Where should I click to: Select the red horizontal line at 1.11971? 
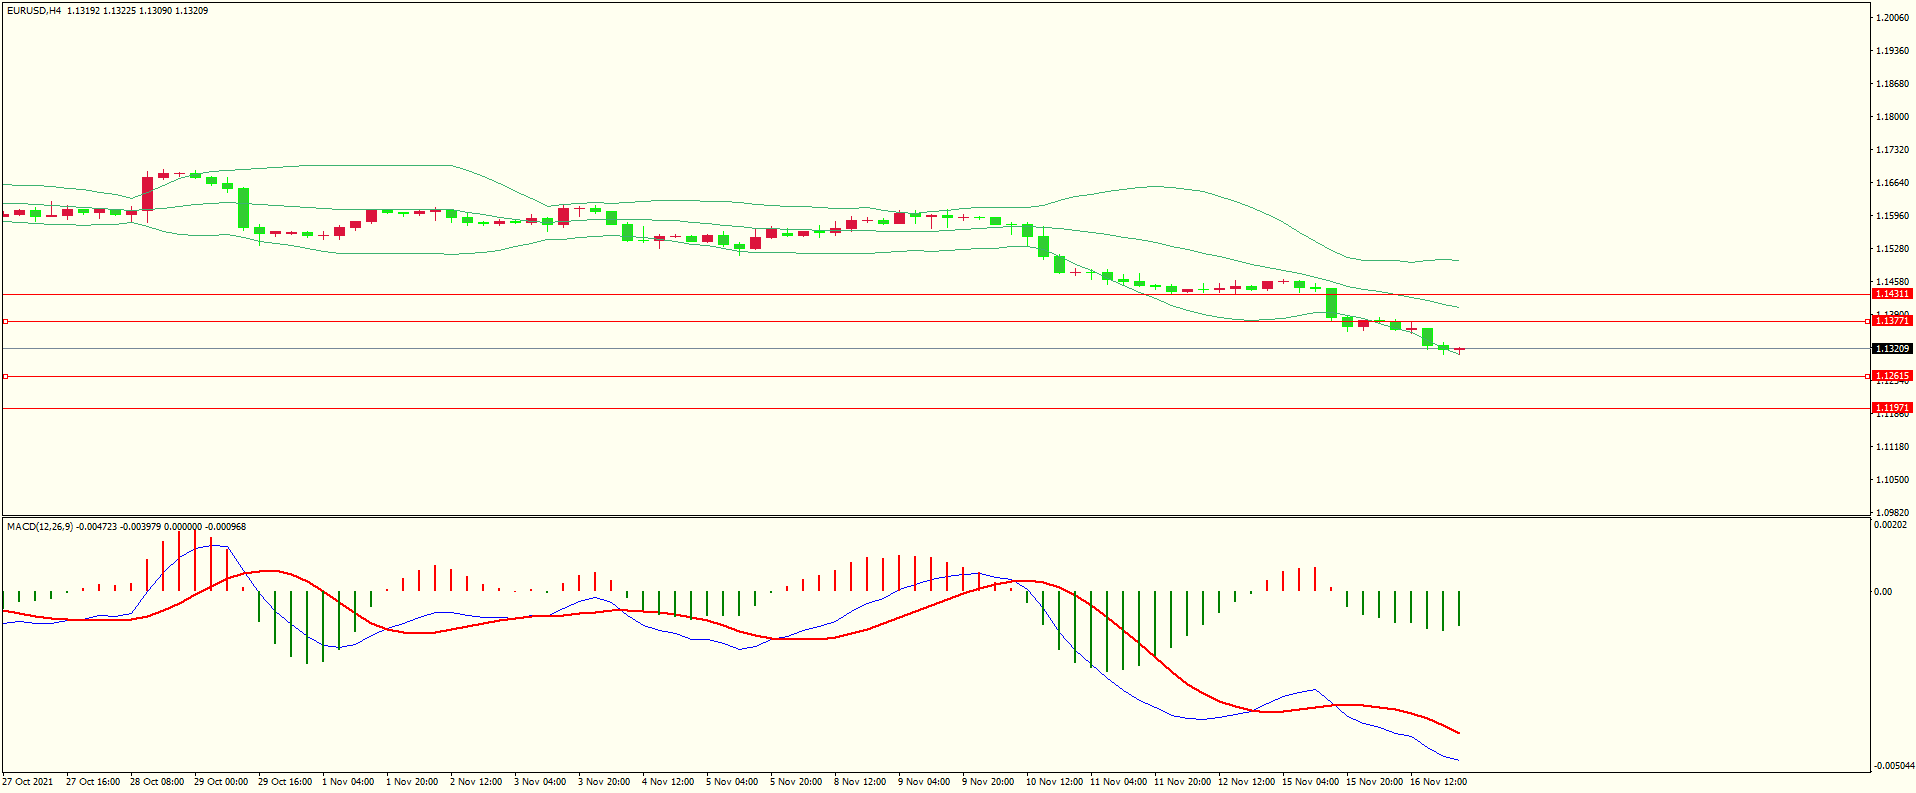point(935,408)
